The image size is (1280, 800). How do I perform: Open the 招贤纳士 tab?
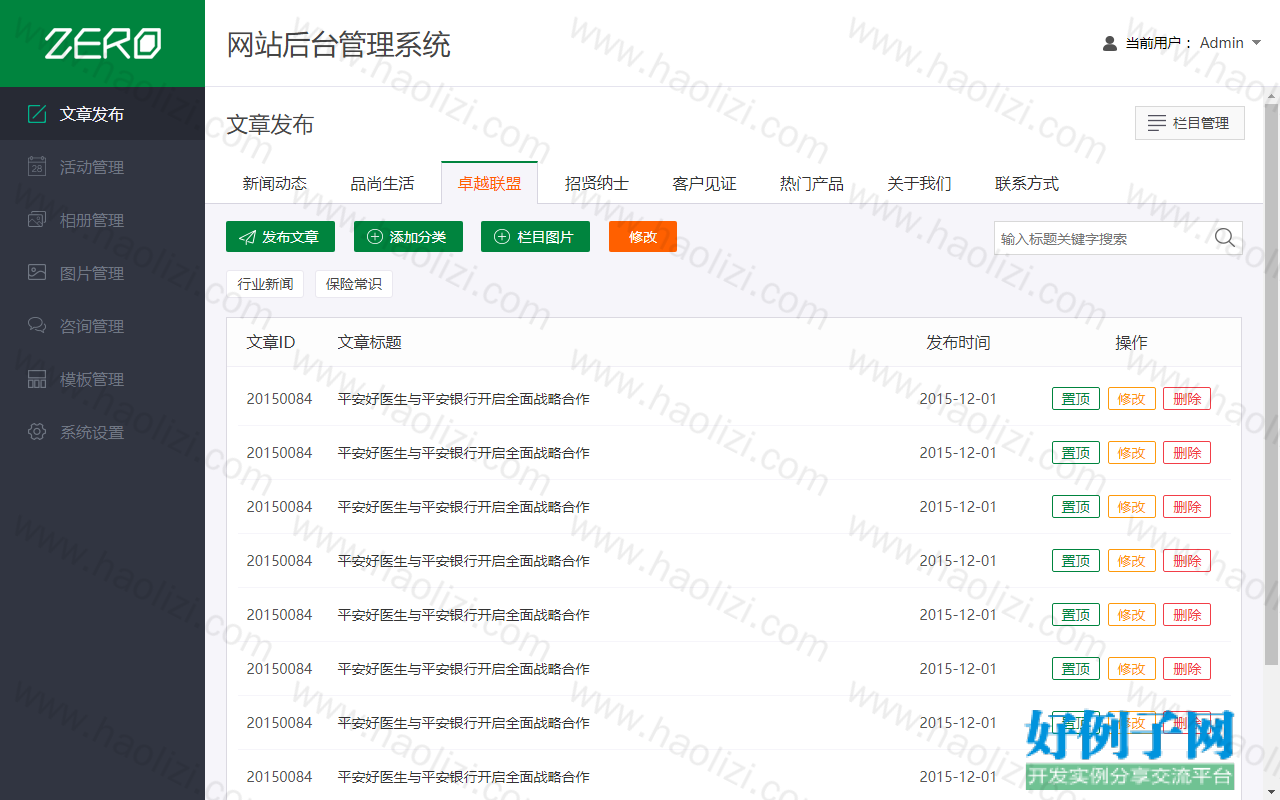point(597,183)
